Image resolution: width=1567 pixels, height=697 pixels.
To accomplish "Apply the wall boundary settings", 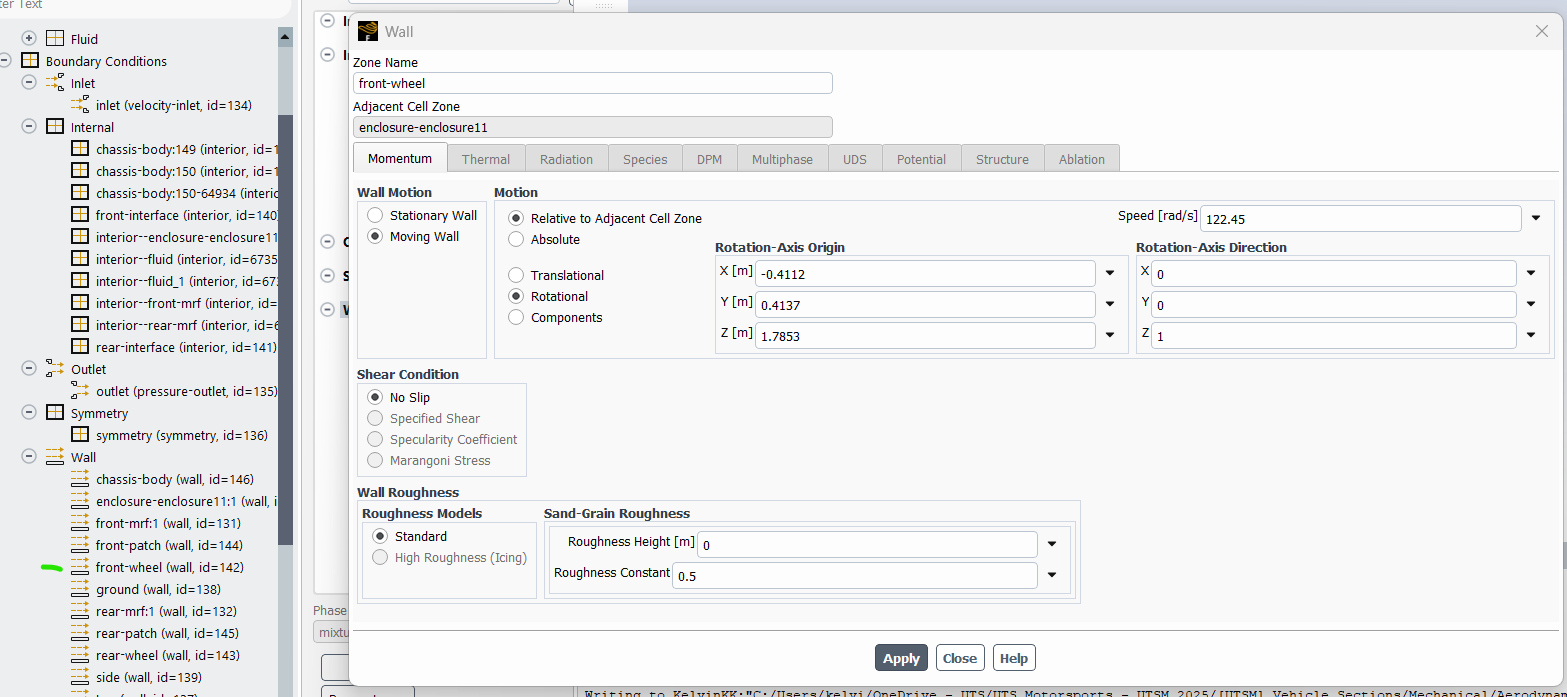I will click(x=901, y=658).
